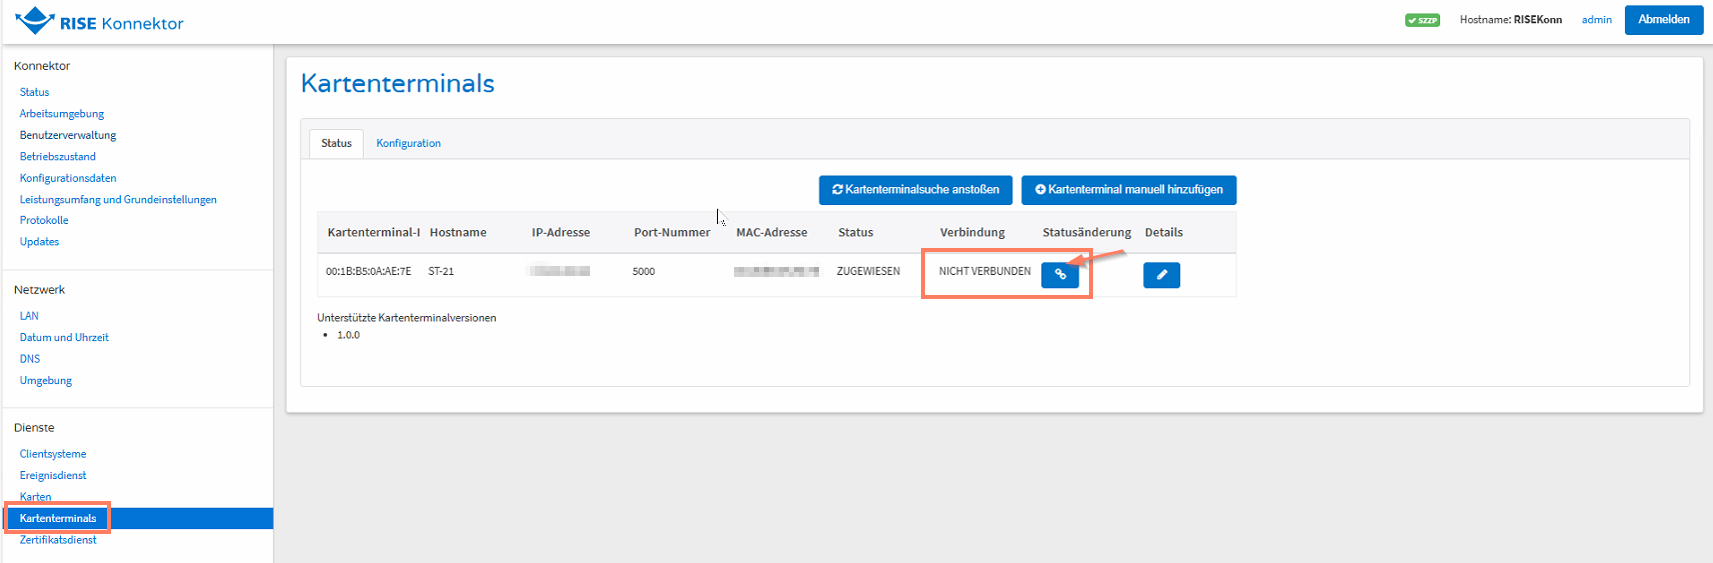Viewport: 1713px width, 563px height.
Task: Click the Verbindung column header
Action: (972, 232)
